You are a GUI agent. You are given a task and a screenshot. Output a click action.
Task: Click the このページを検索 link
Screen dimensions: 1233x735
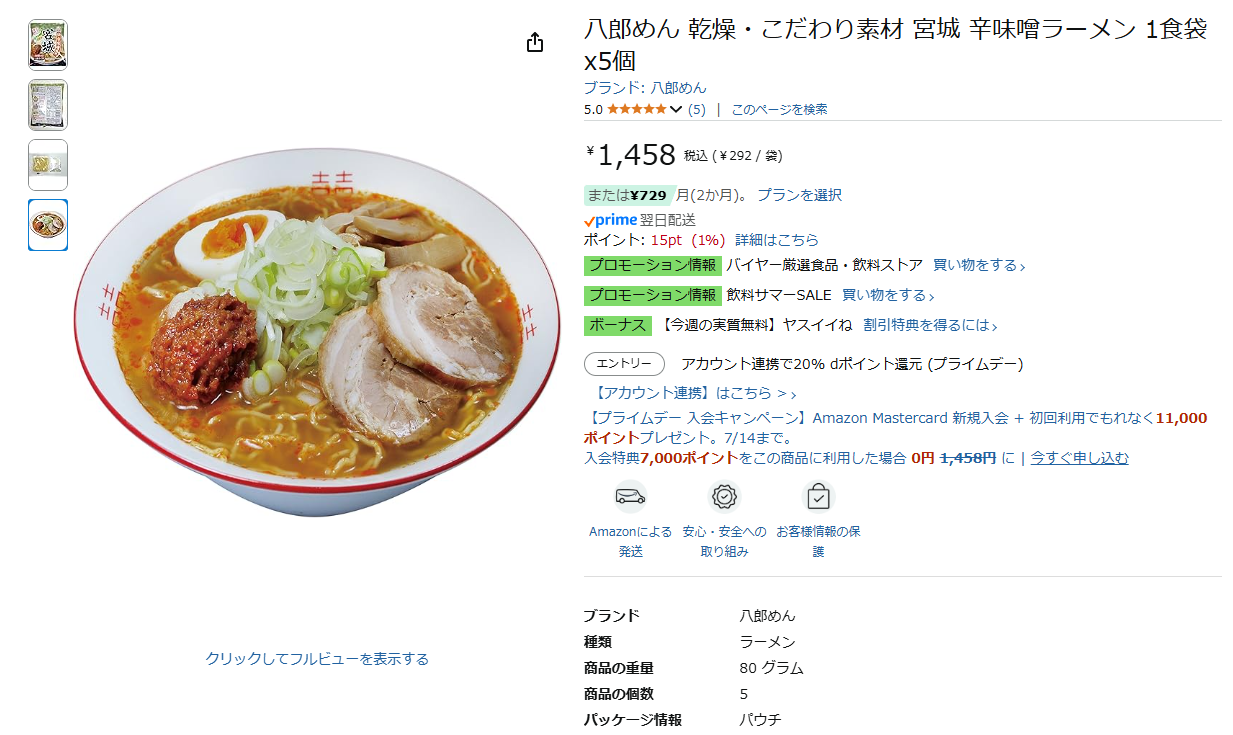click(x=779, y=109)
